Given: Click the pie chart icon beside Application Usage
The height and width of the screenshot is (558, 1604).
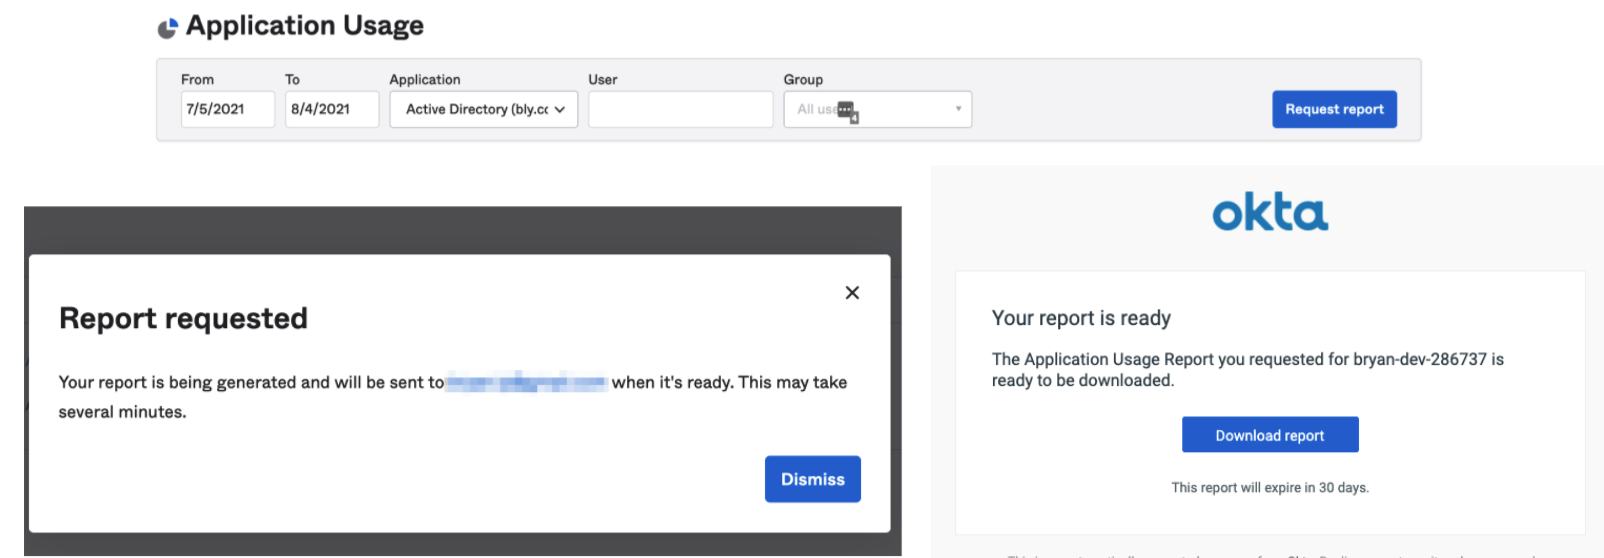Looking at the screenshot, I should [x=167, y=28].
